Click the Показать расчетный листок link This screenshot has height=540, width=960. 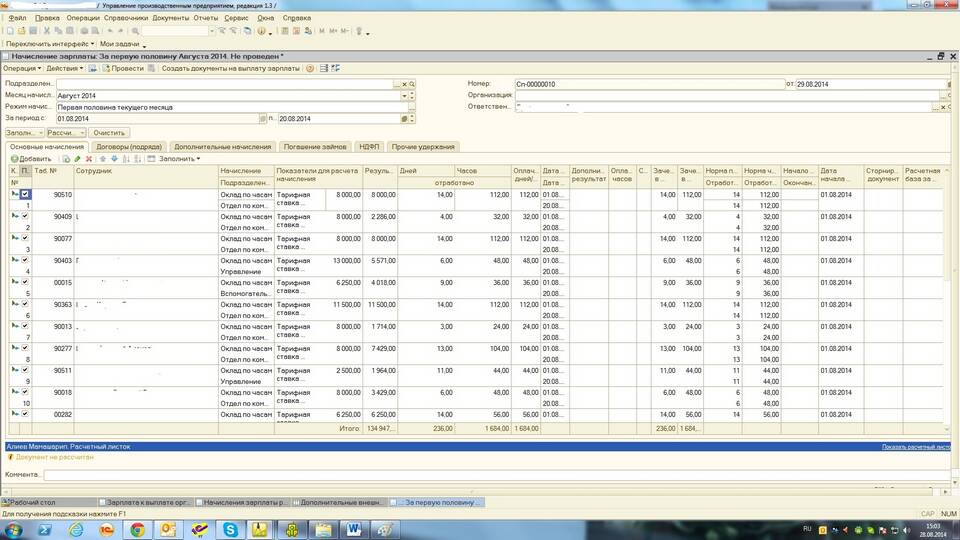tap(915, 447)
